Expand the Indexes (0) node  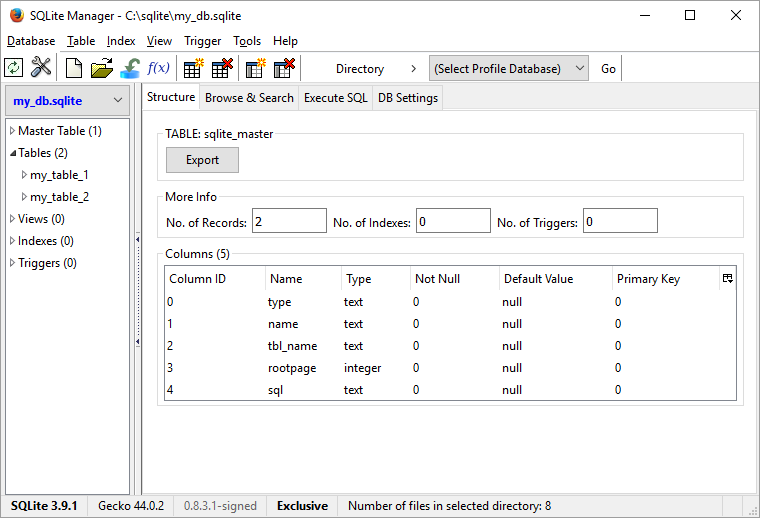pos(13,241)
